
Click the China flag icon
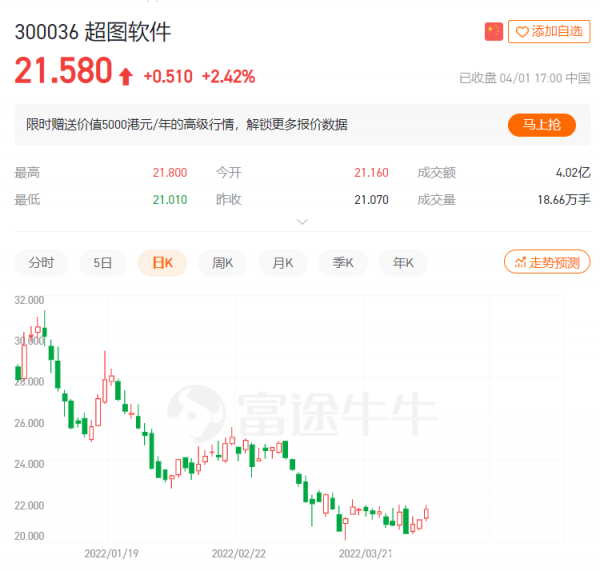coord(494,31)
